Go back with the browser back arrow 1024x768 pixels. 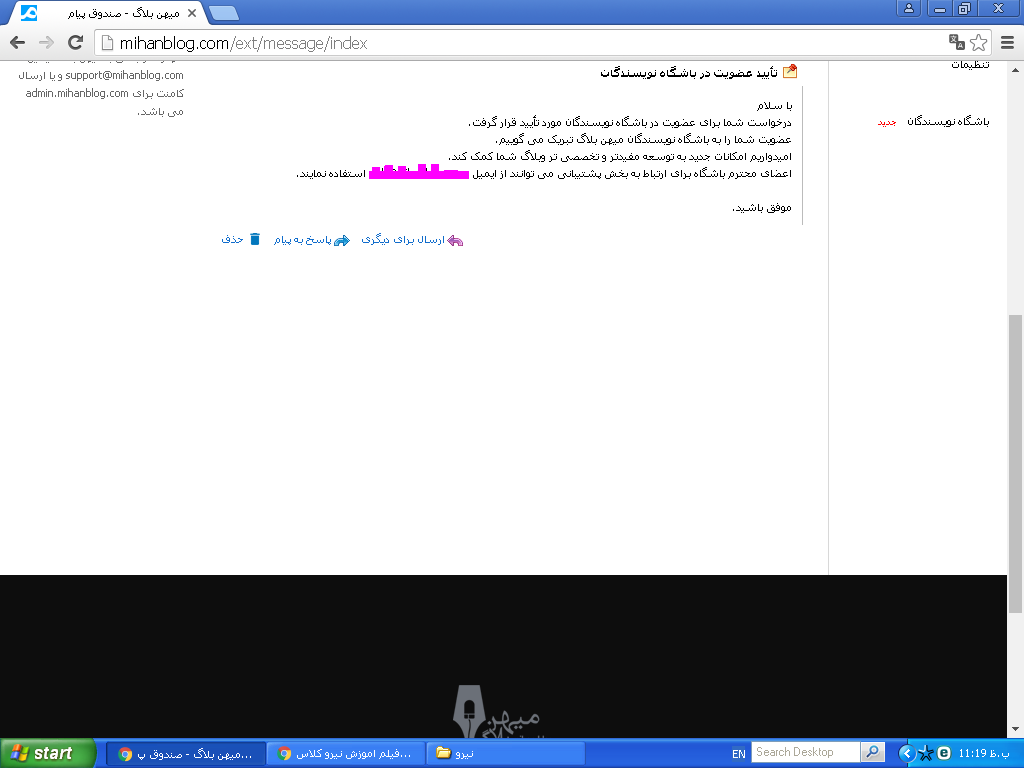coord(18,43)
